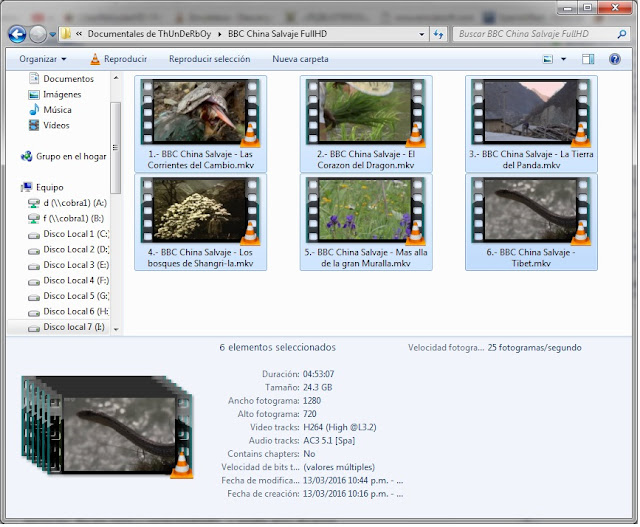Click the Imágenes picture icon
The width and height of the screenshot is (640, 527).
(x=34, y=95)
